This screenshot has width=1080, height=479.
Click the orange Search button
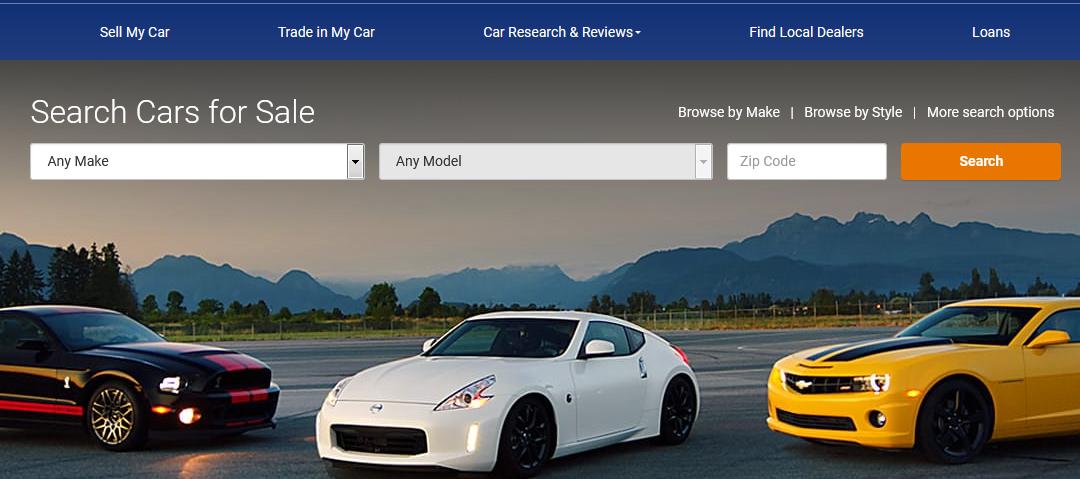pyautogui.click(x=981, y=161)
